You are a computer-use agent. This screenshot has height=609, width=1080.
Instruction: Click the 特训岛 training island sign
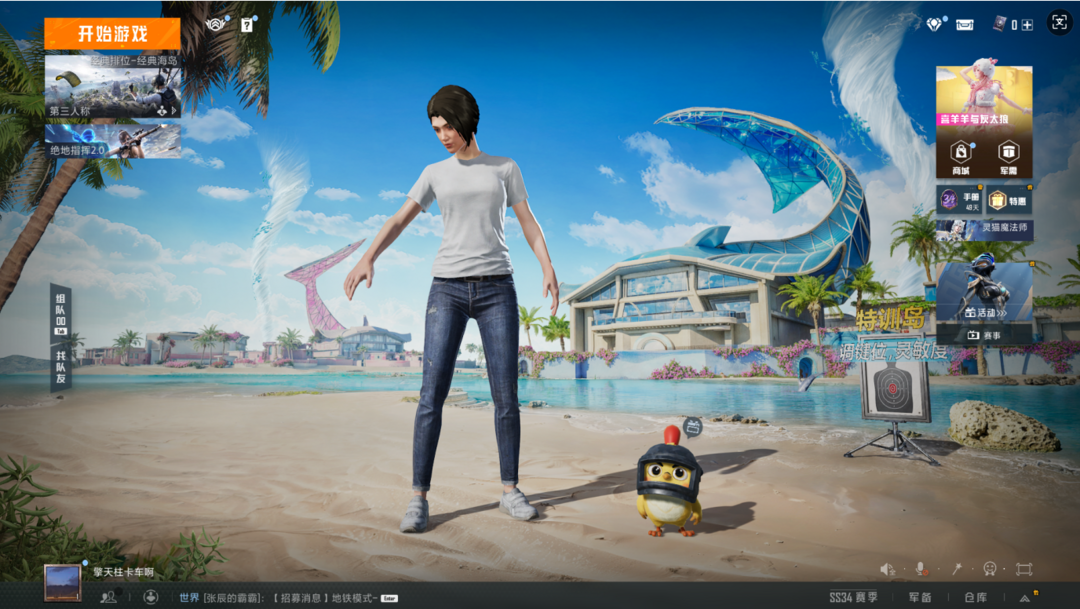pyautogui.click(x=890, y=319)
